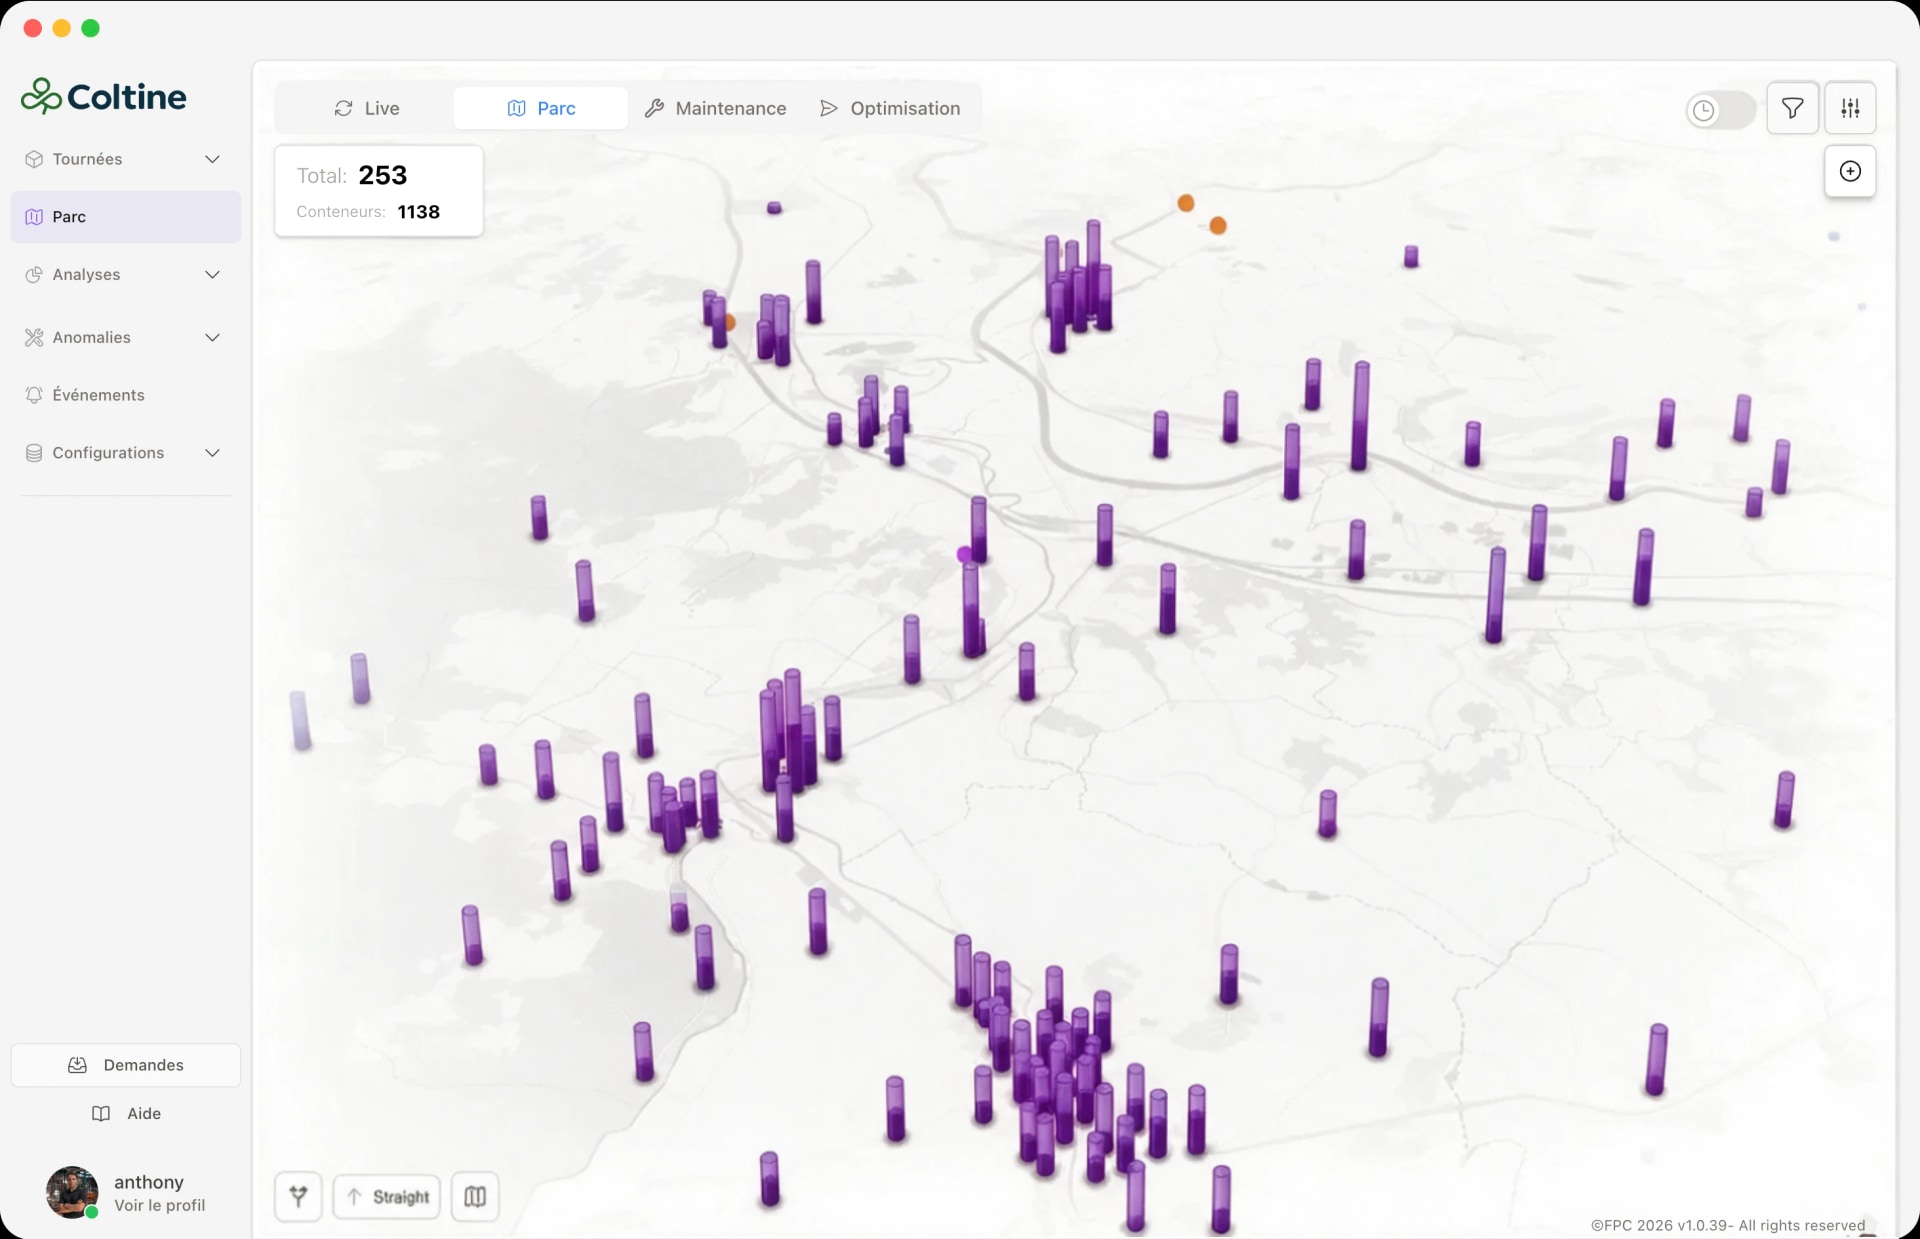The width and height of the screenshot is (1920, 1239).
Task: Switch to the Live tab
Action: pos(366,108)
